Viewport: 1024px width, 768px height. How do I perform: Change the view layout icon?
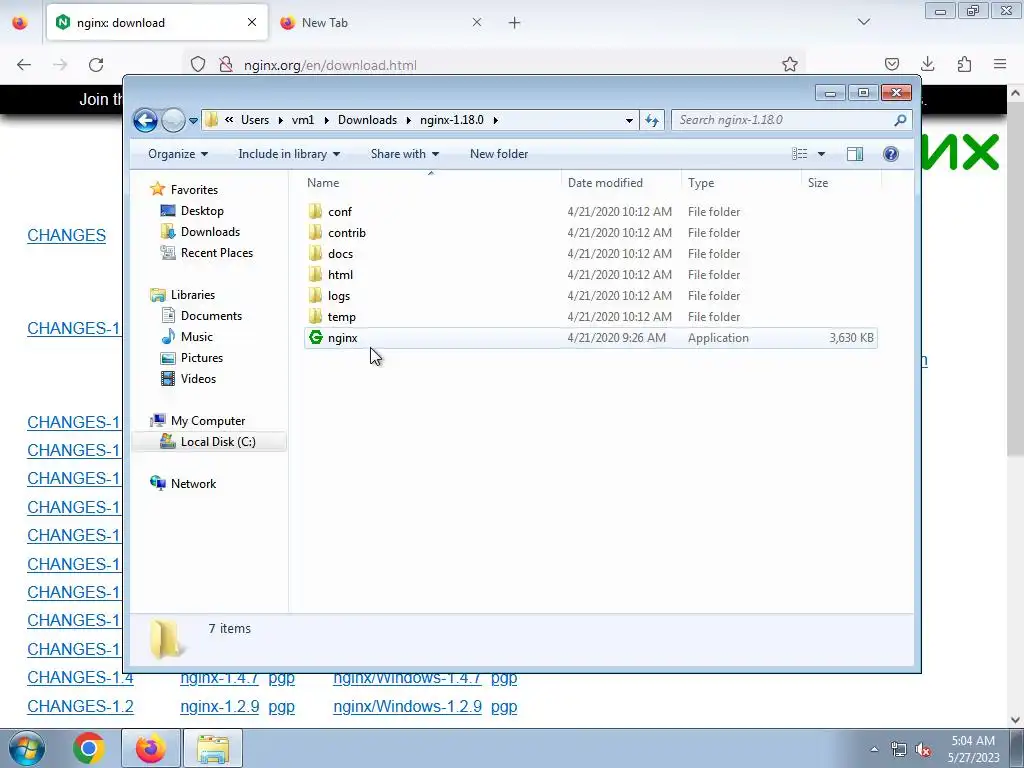pos(799,154)
